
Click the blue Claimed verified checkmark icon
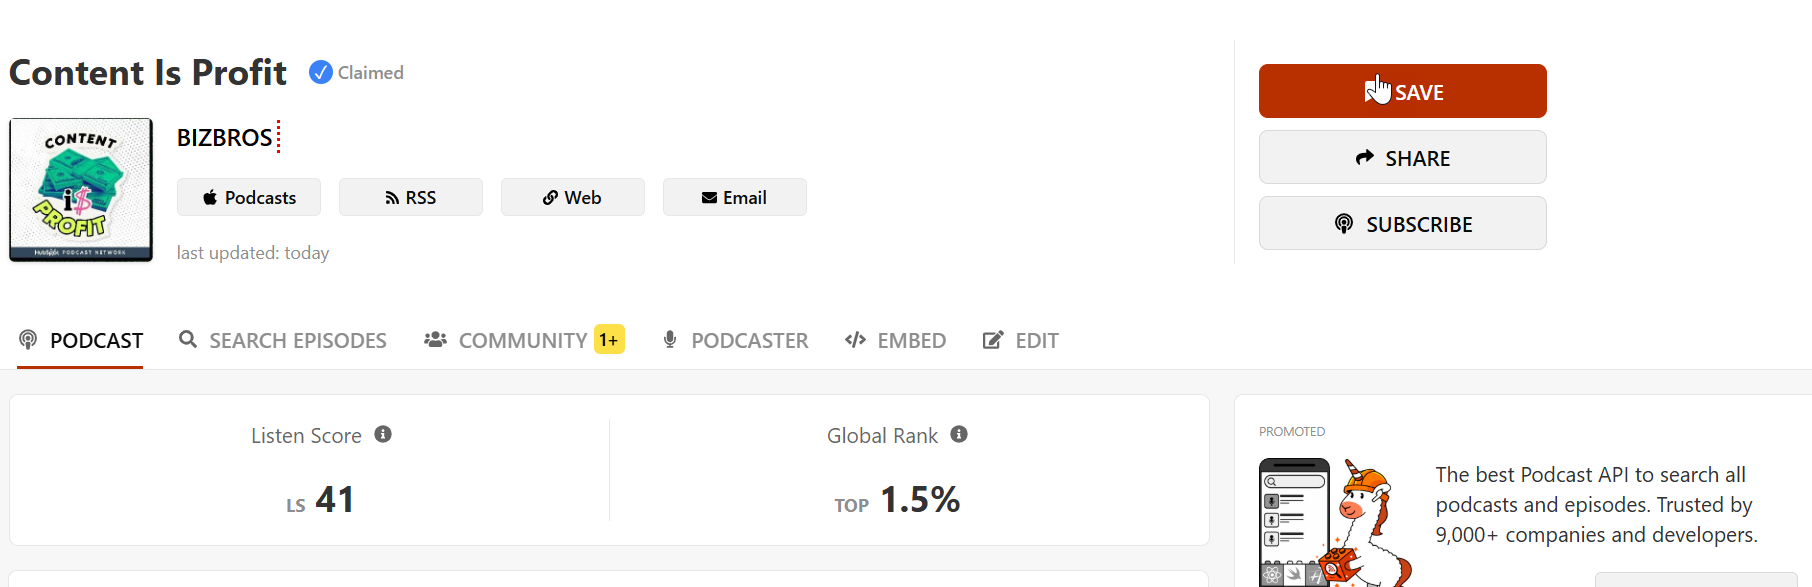(x=320, y=72)
